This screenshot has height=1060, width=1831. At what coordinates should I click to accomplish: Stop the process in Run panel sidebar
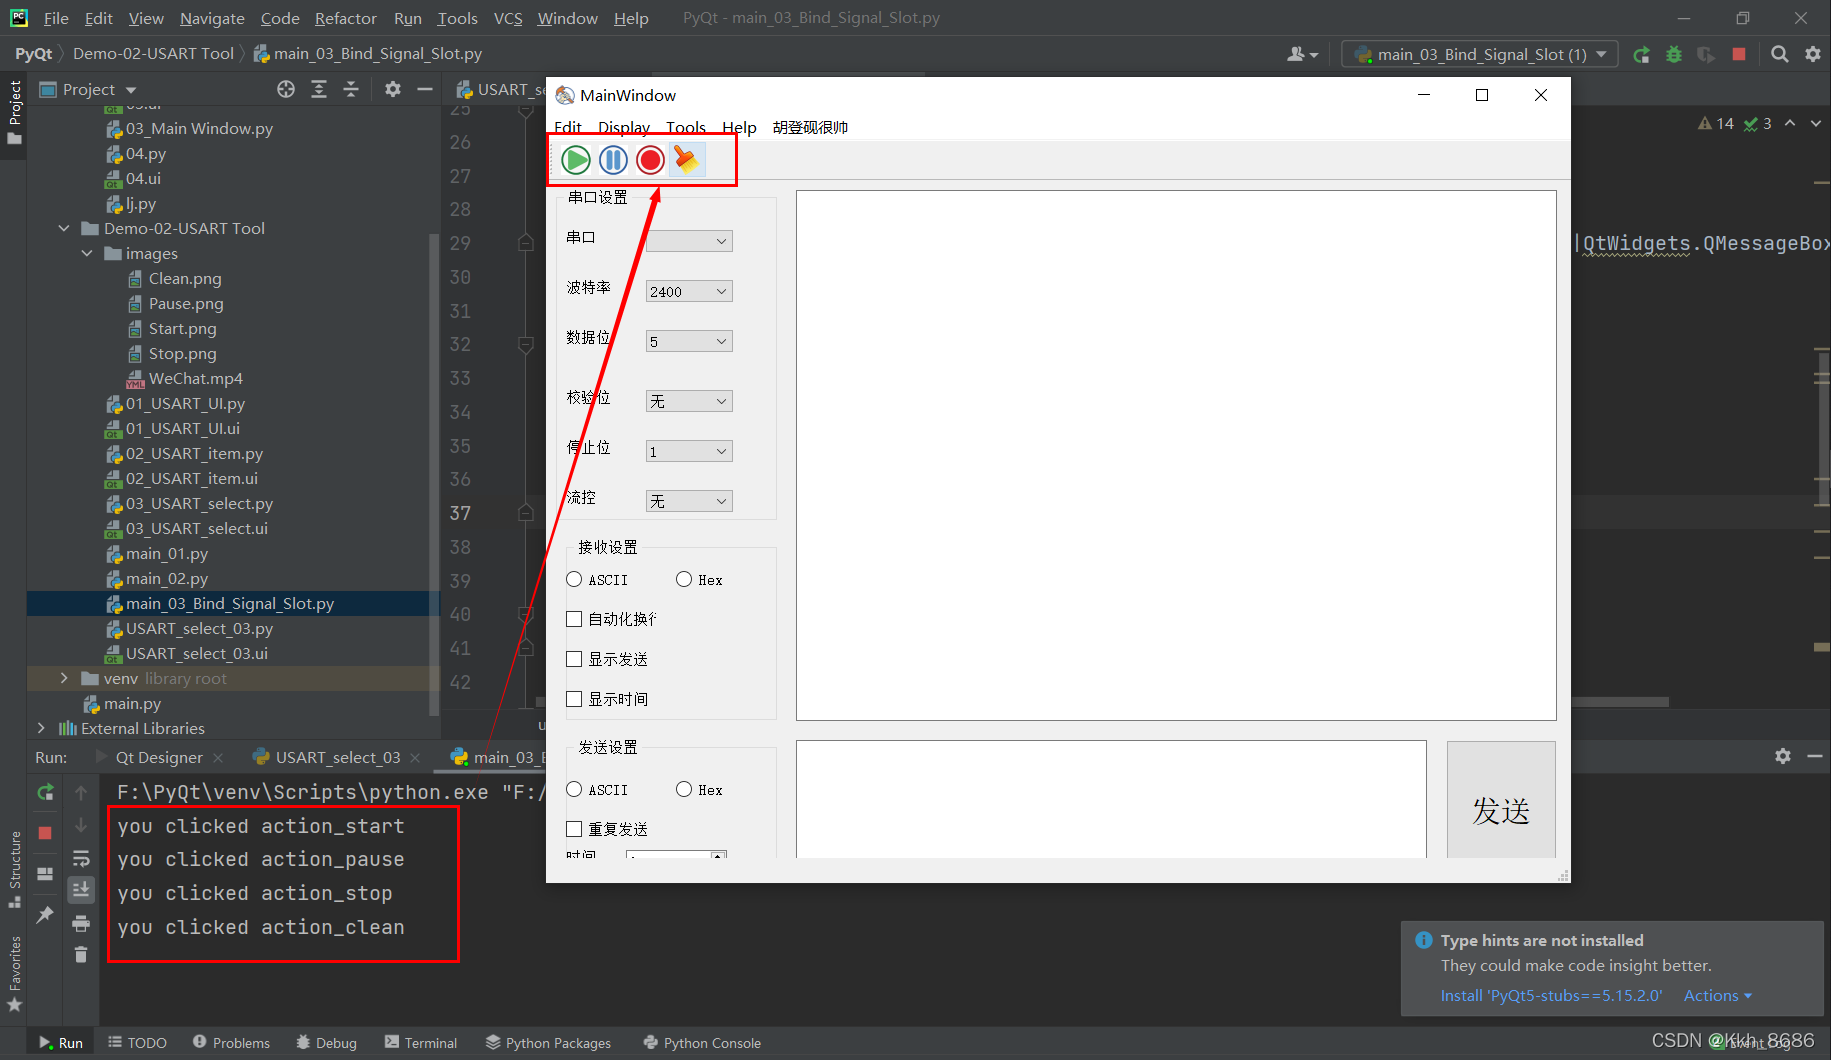[45, 832]
